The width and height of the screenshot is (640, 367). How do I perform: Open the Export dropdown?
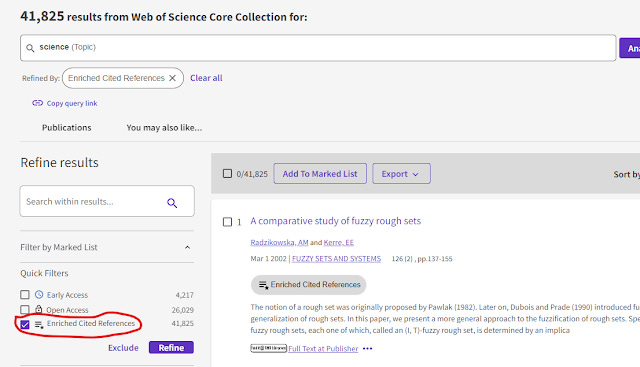[401, 173]
